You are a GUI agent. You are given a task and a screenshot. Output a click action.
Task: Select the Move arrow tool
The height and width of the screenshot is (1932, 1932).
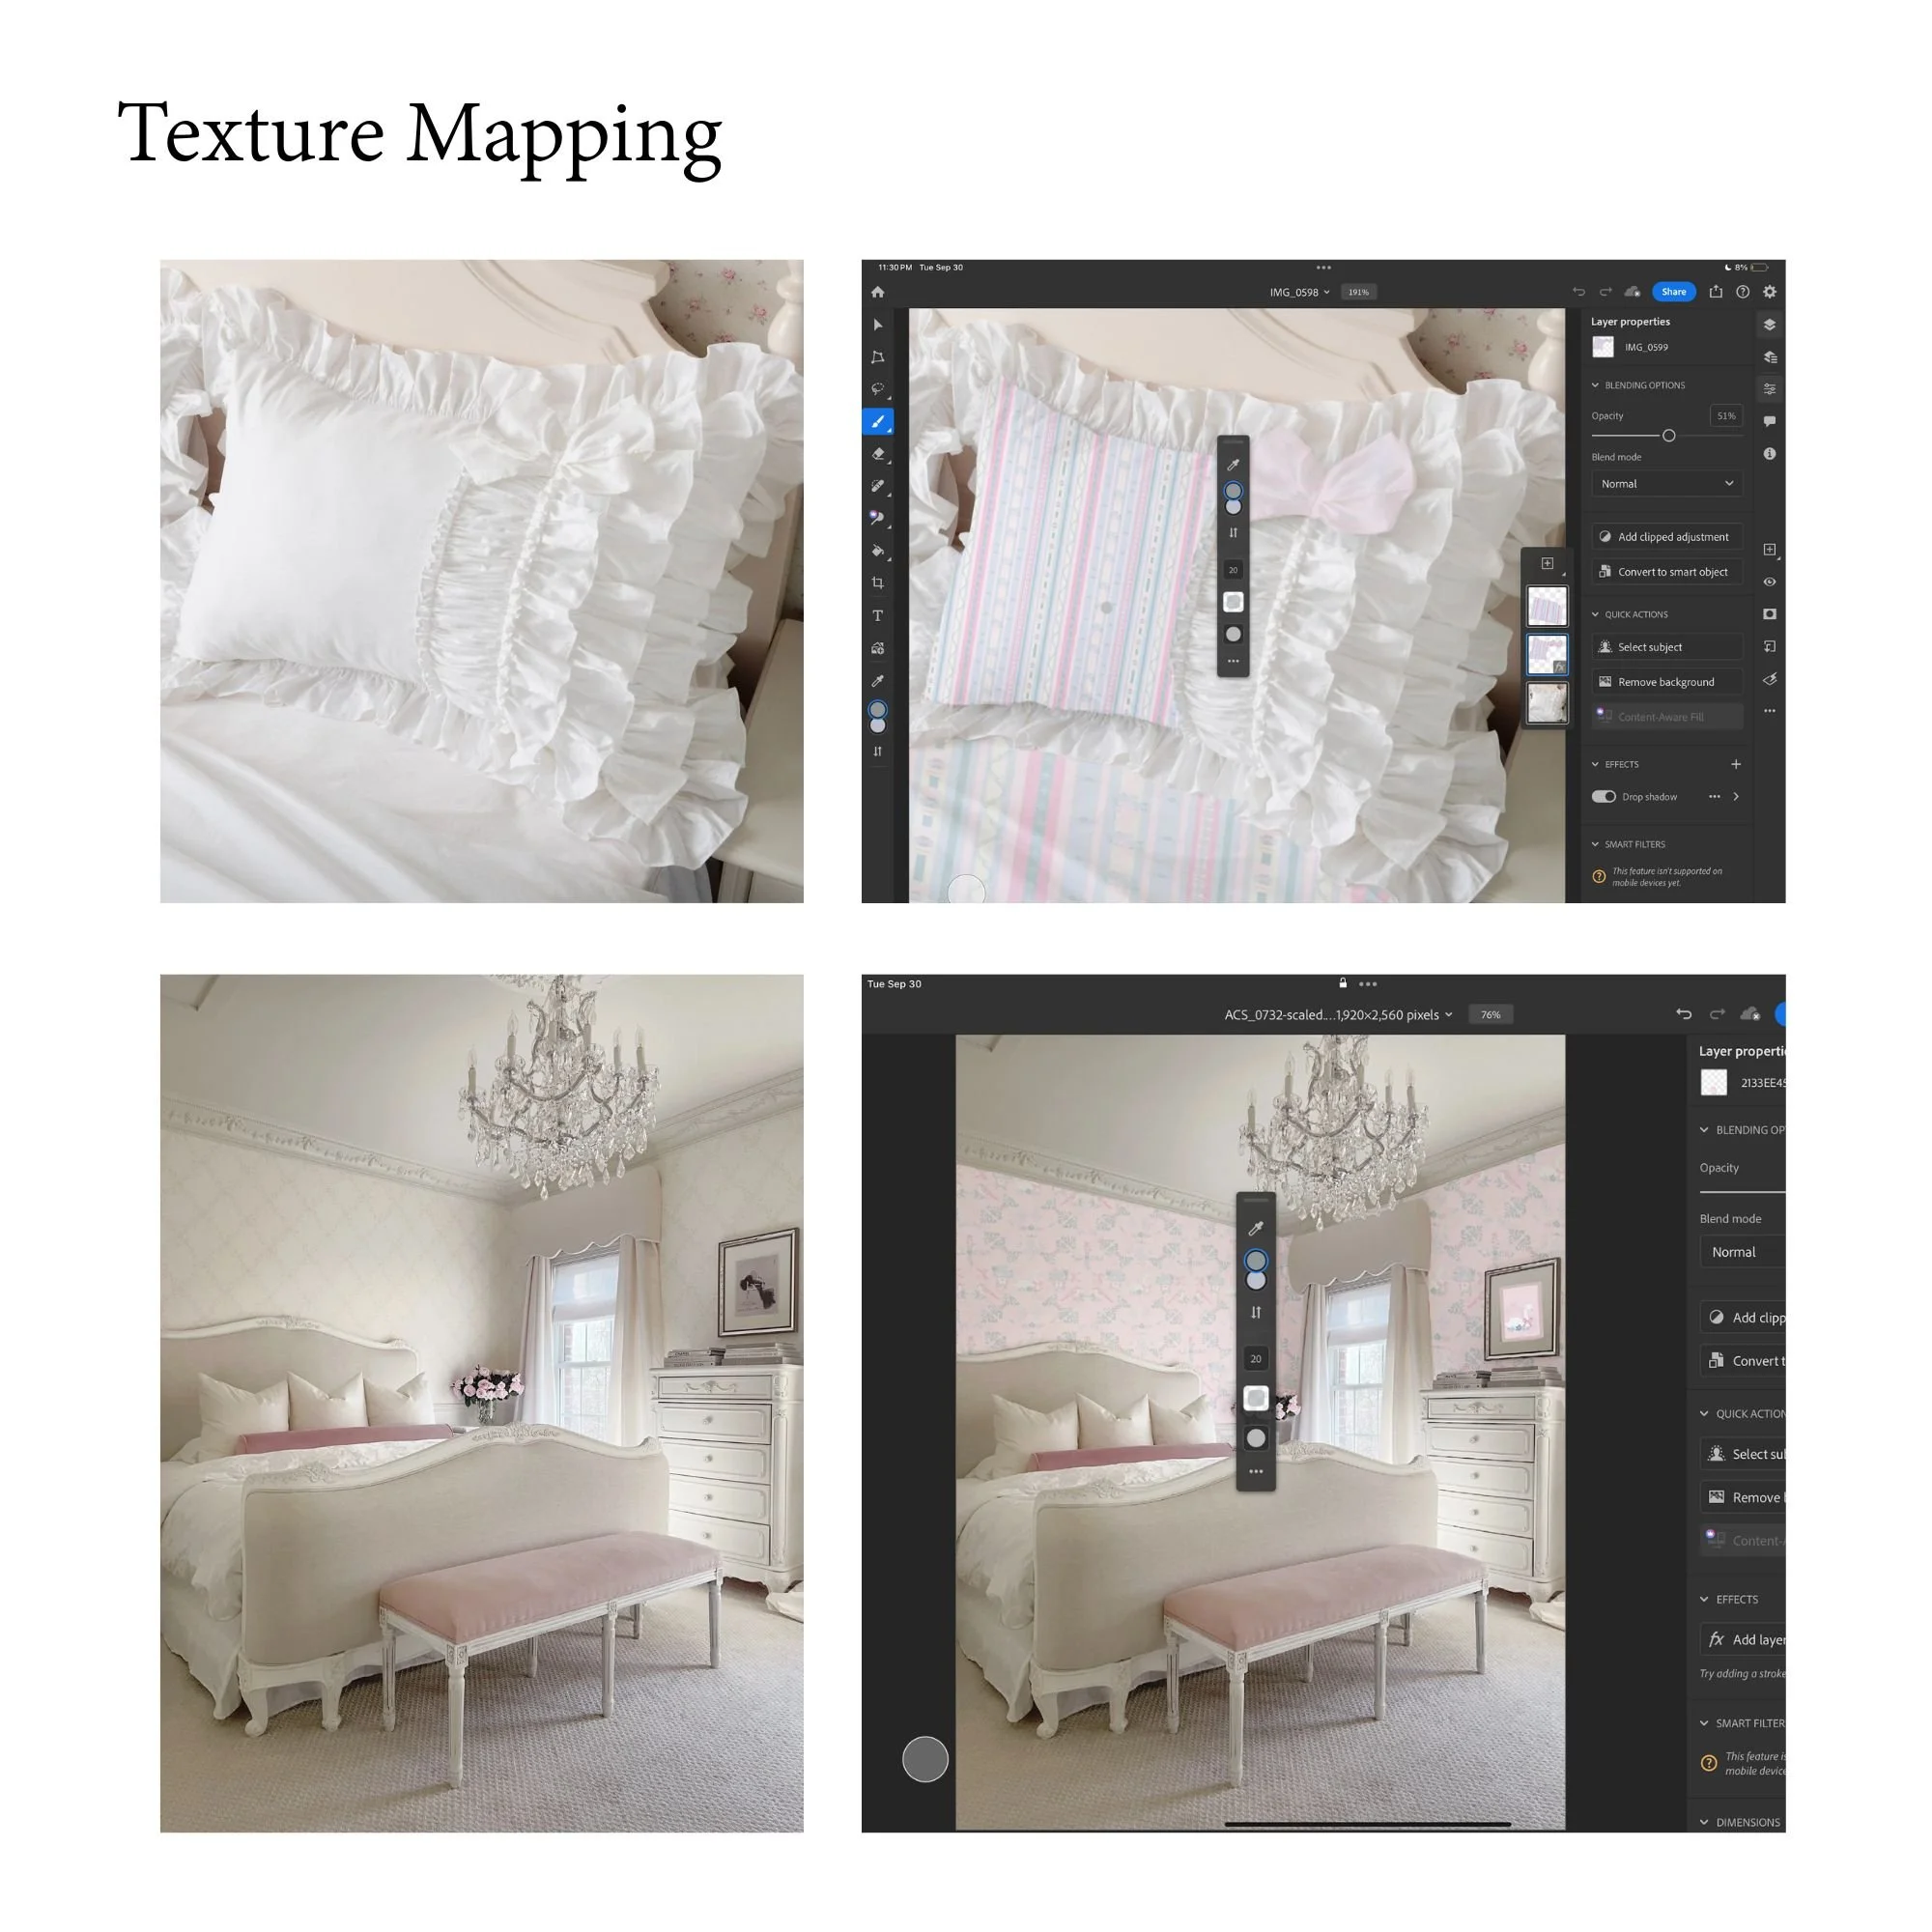point(878,325)
